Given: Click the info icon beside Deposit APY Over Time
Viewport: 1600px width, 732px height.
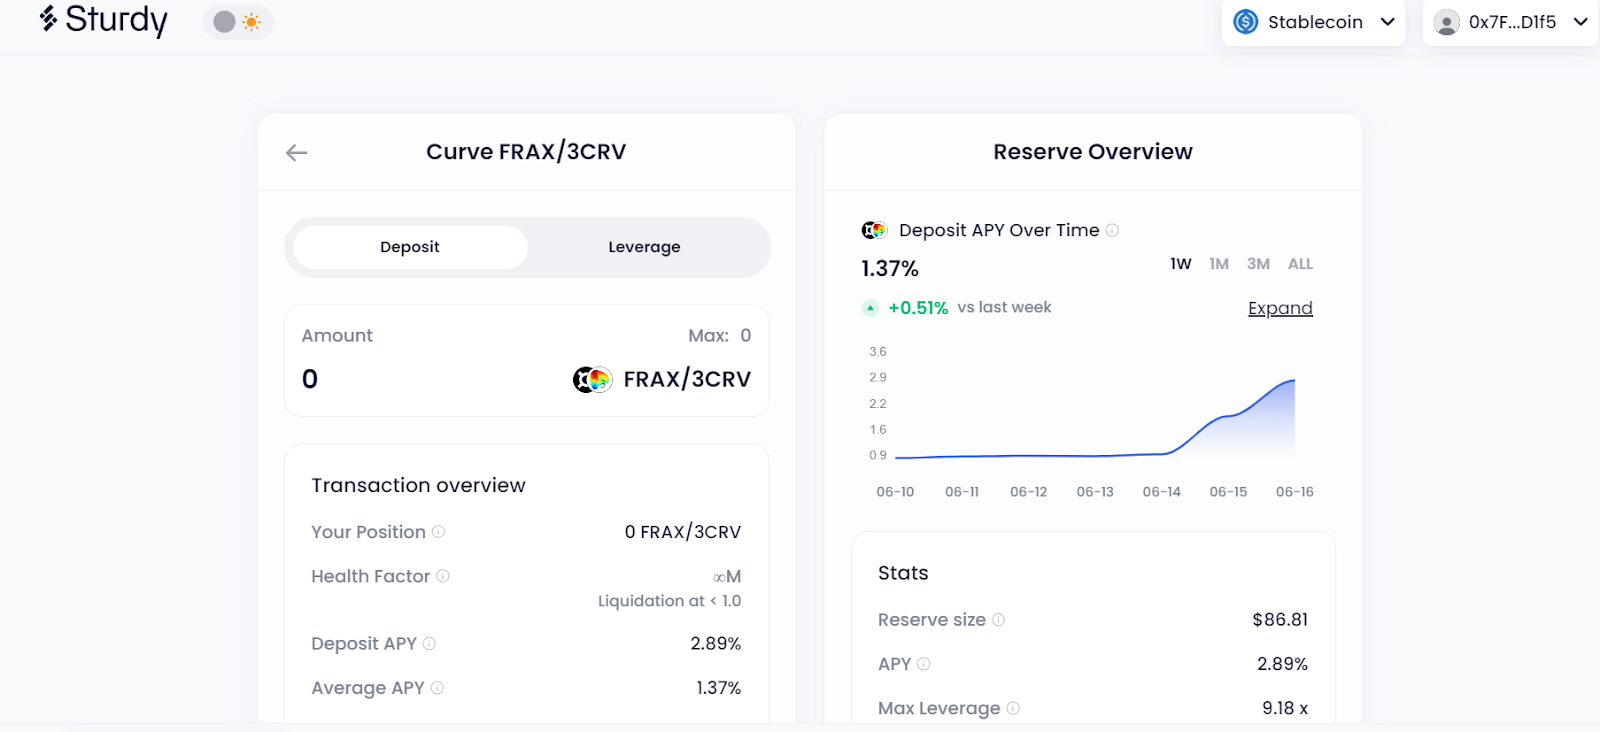Looking at the screenshot, I should 1112,230.
